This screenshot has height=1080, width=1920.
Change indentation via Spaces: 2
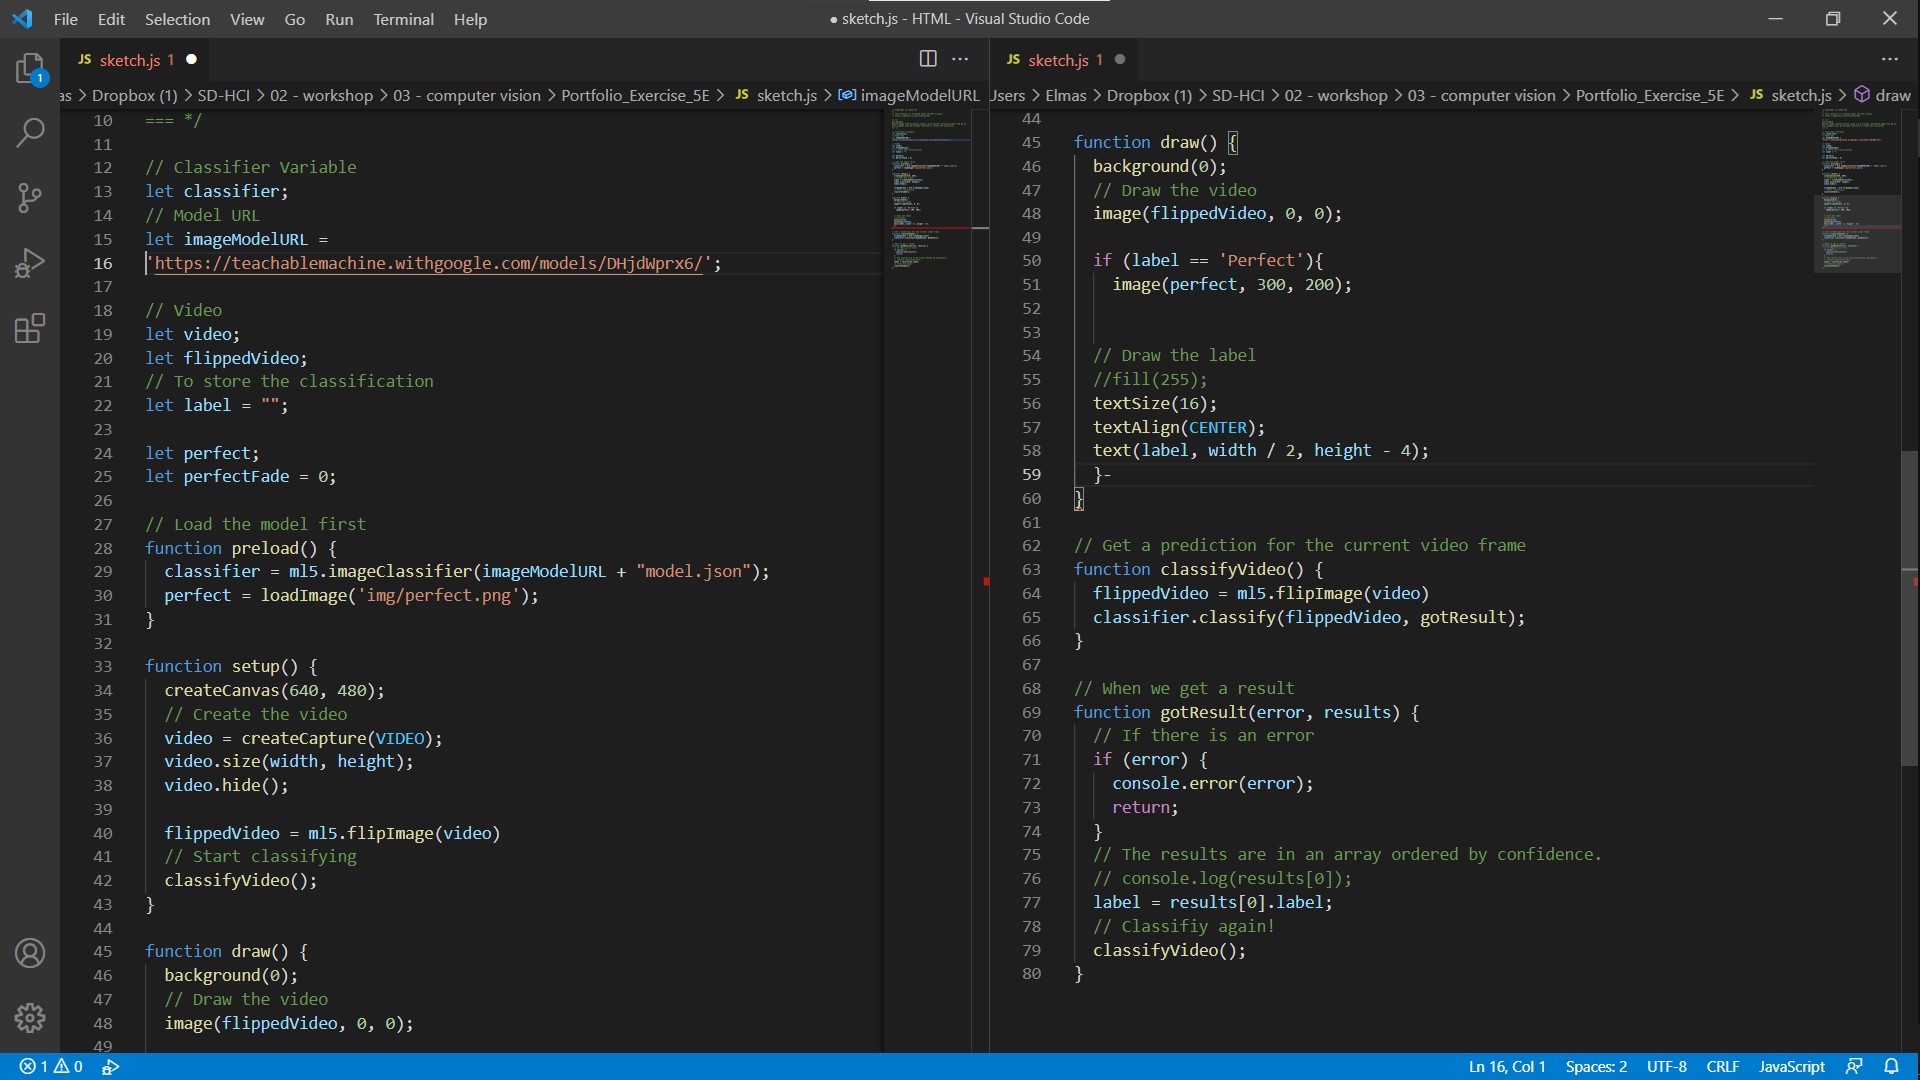pyautogui.click(x=1596, y=1067)
